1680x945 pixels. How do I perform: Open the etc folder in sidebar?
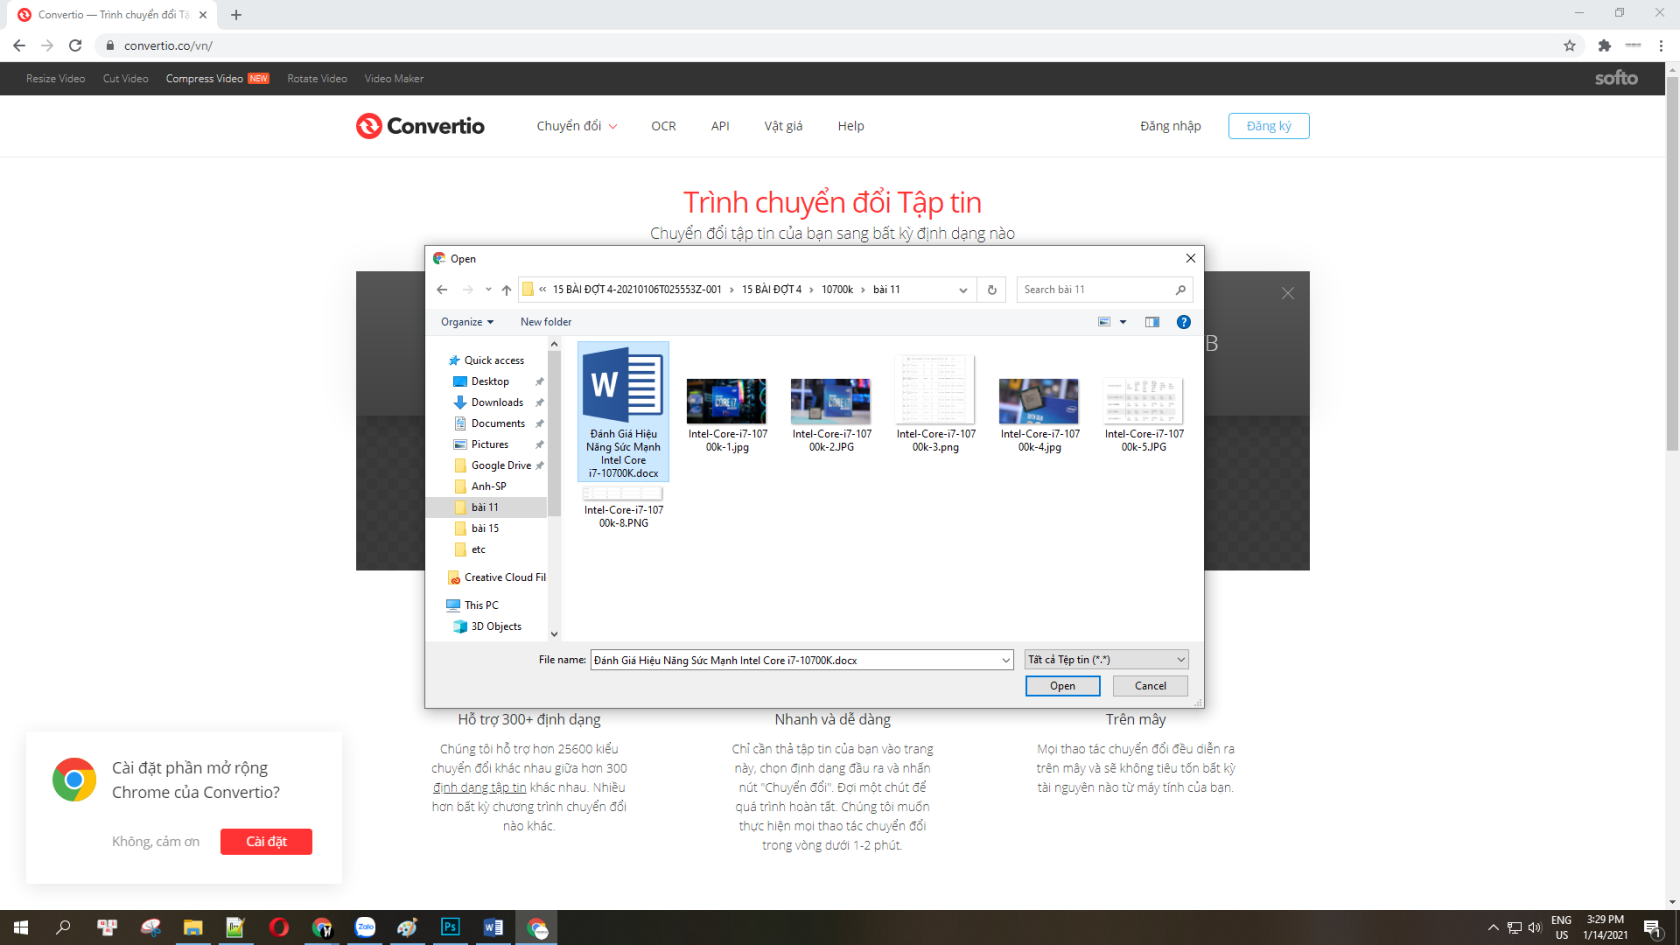478,549
